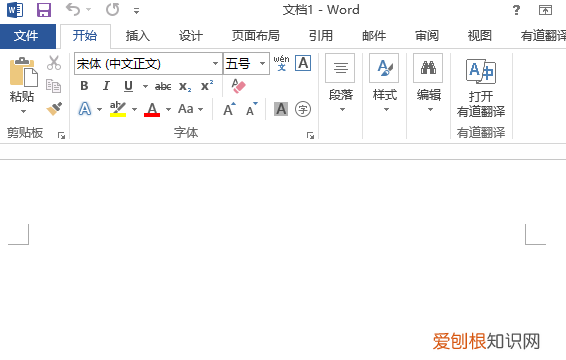Toggle Subscript formatting

(x=185, y=86)
